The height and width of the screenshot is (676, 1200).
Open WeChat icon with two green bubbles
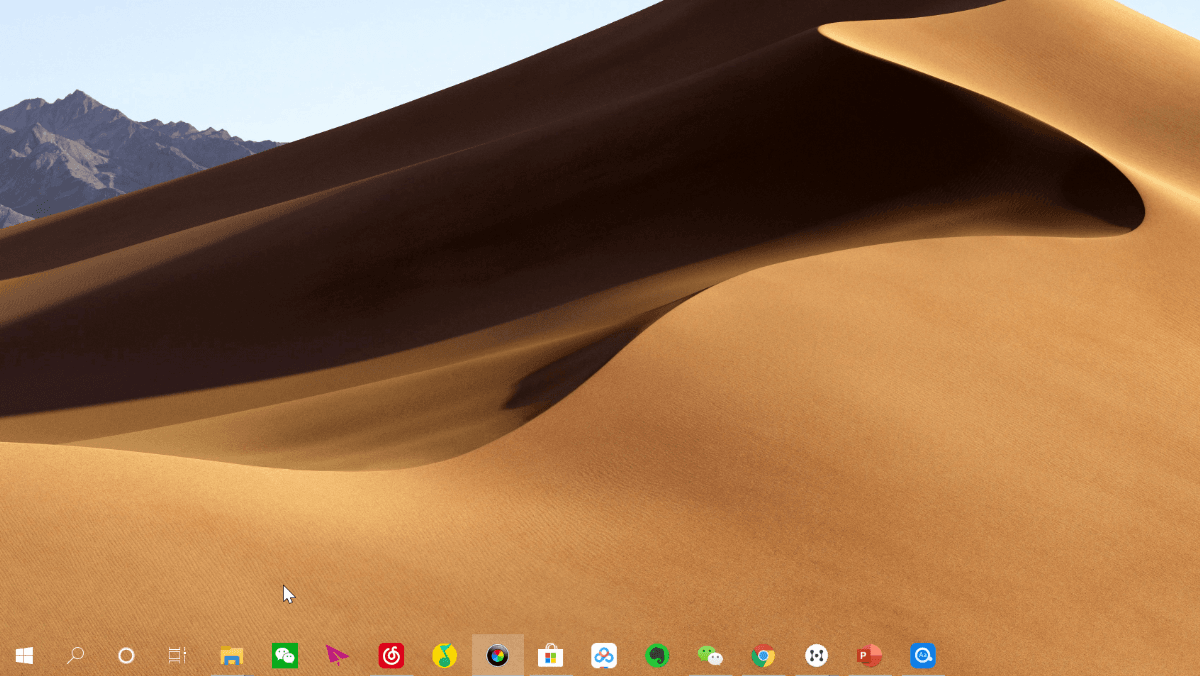710,656
